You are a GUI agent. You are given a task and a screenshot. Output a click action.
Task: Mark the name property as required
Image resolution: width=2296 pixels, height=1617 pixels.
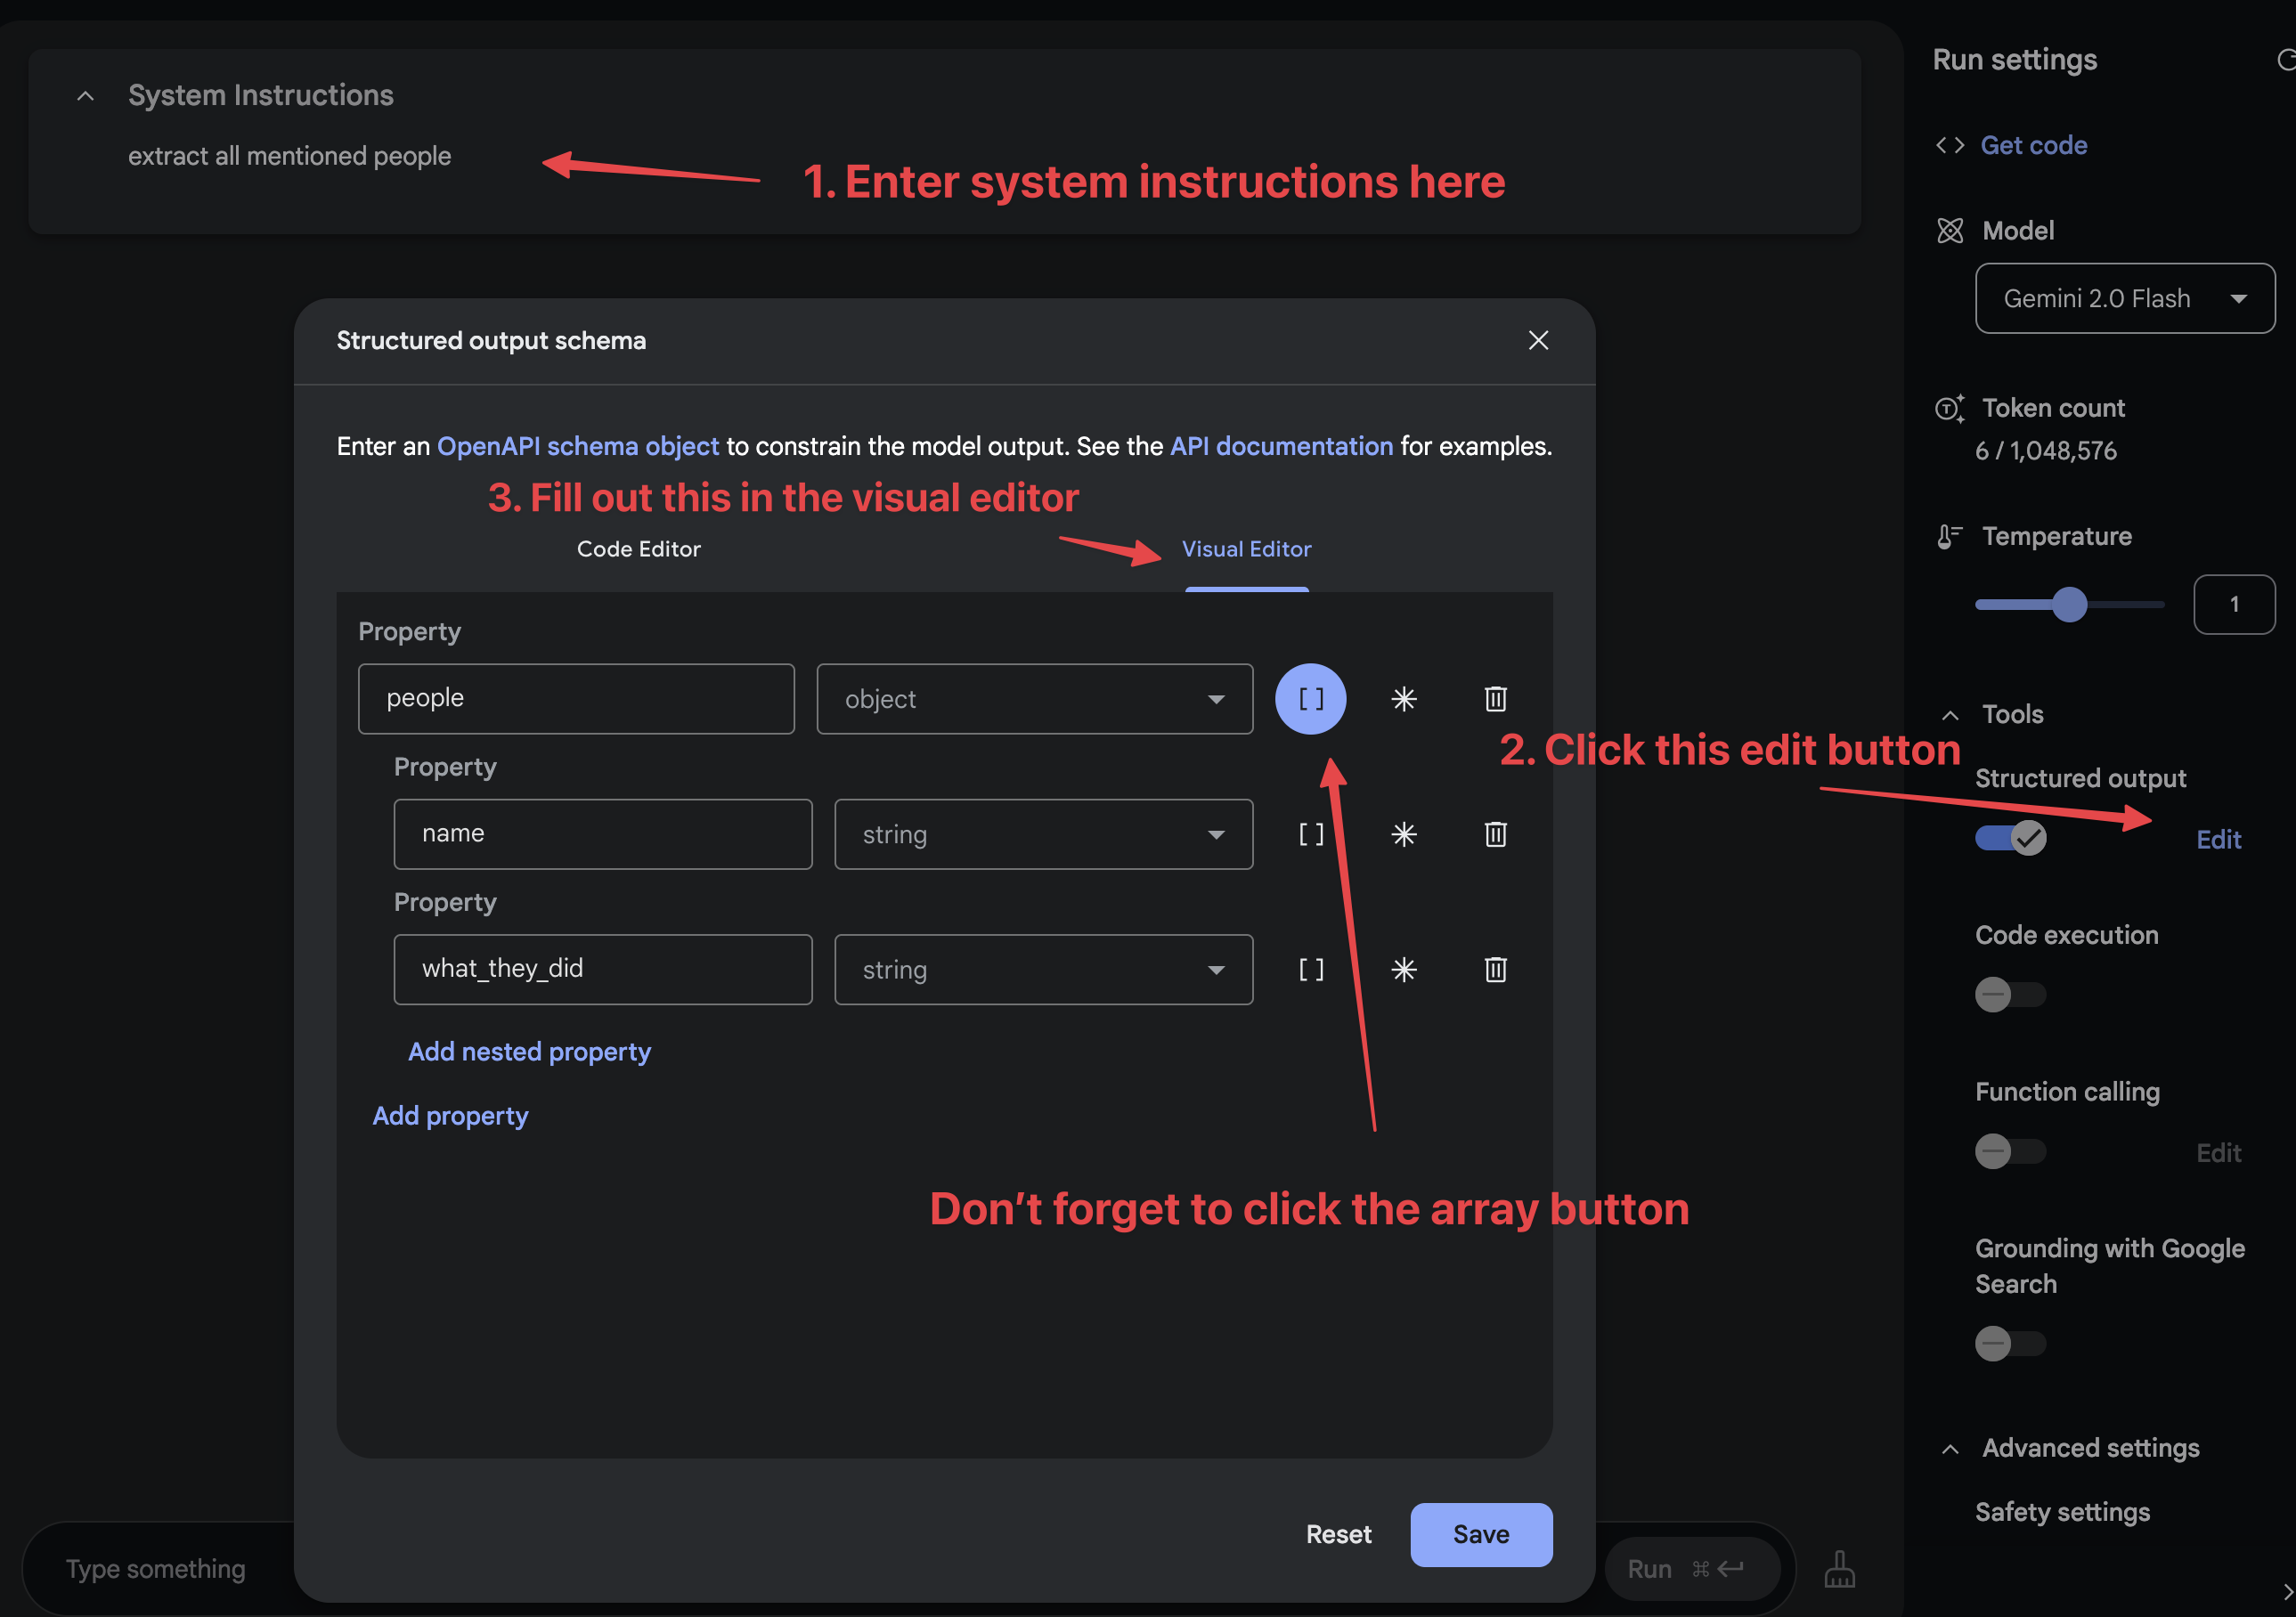(x=1403, y=834)
